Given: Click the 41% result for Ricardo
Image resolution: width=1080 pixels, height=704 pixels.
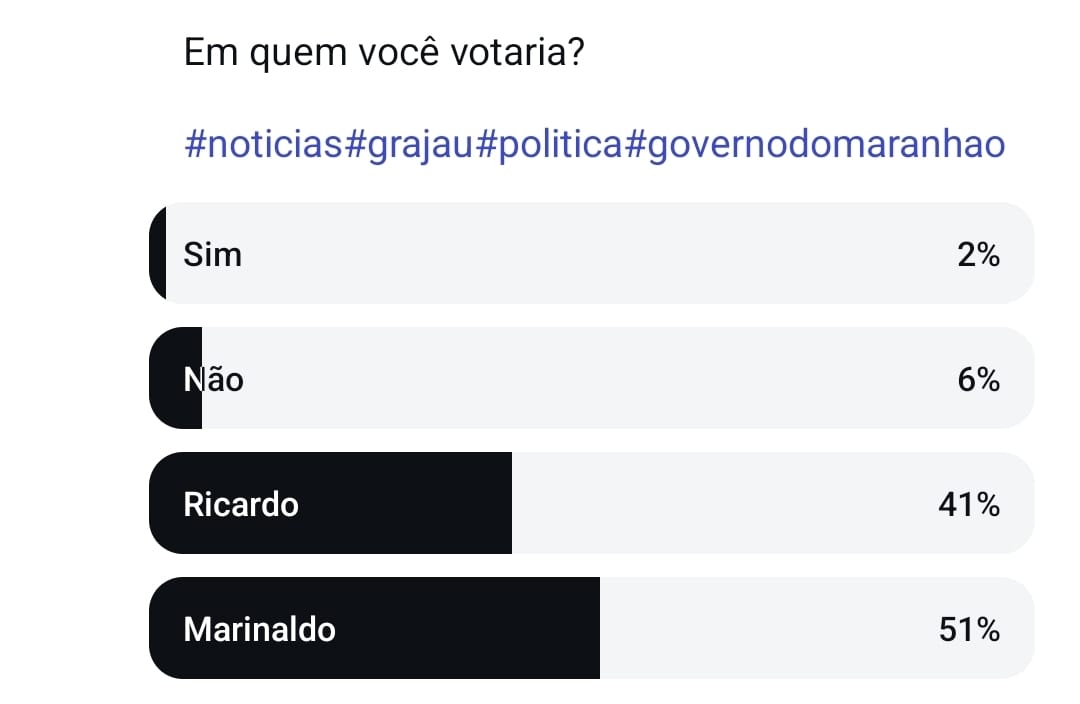Looking at the screenshot, I should tap(968, 505).
